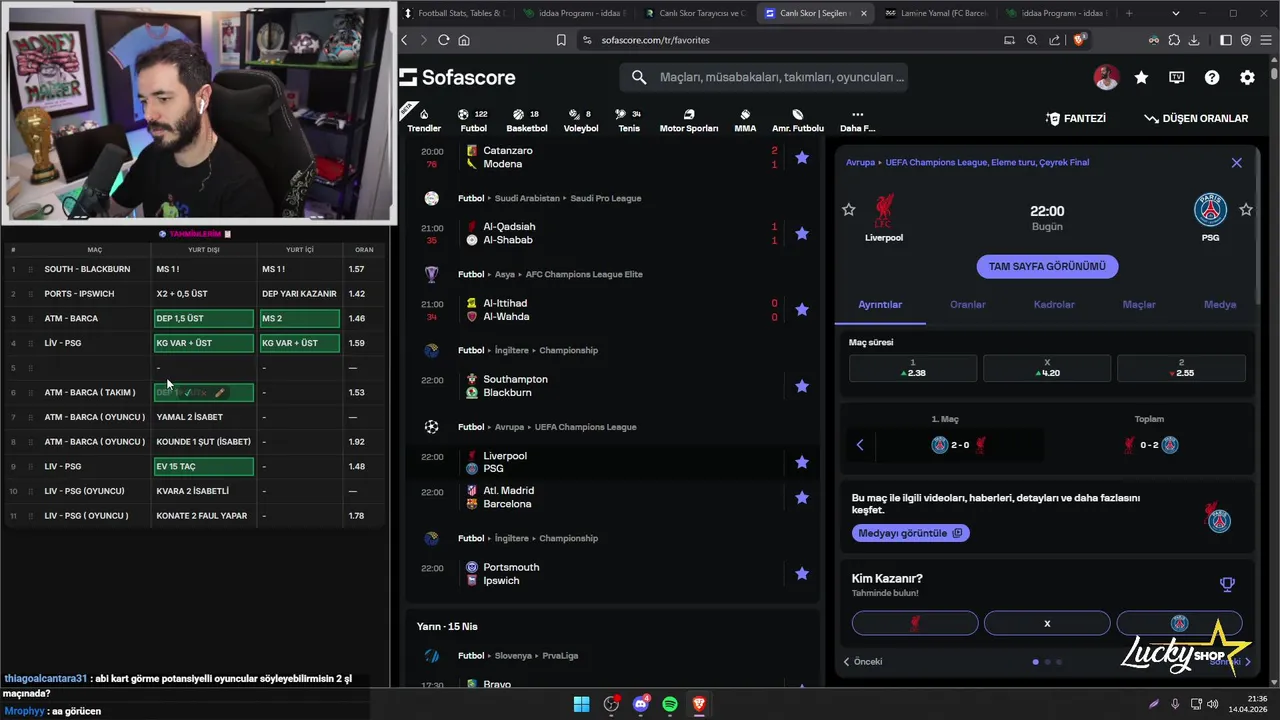
Task: Click the Sofascore logo
Action: (458, 77)
